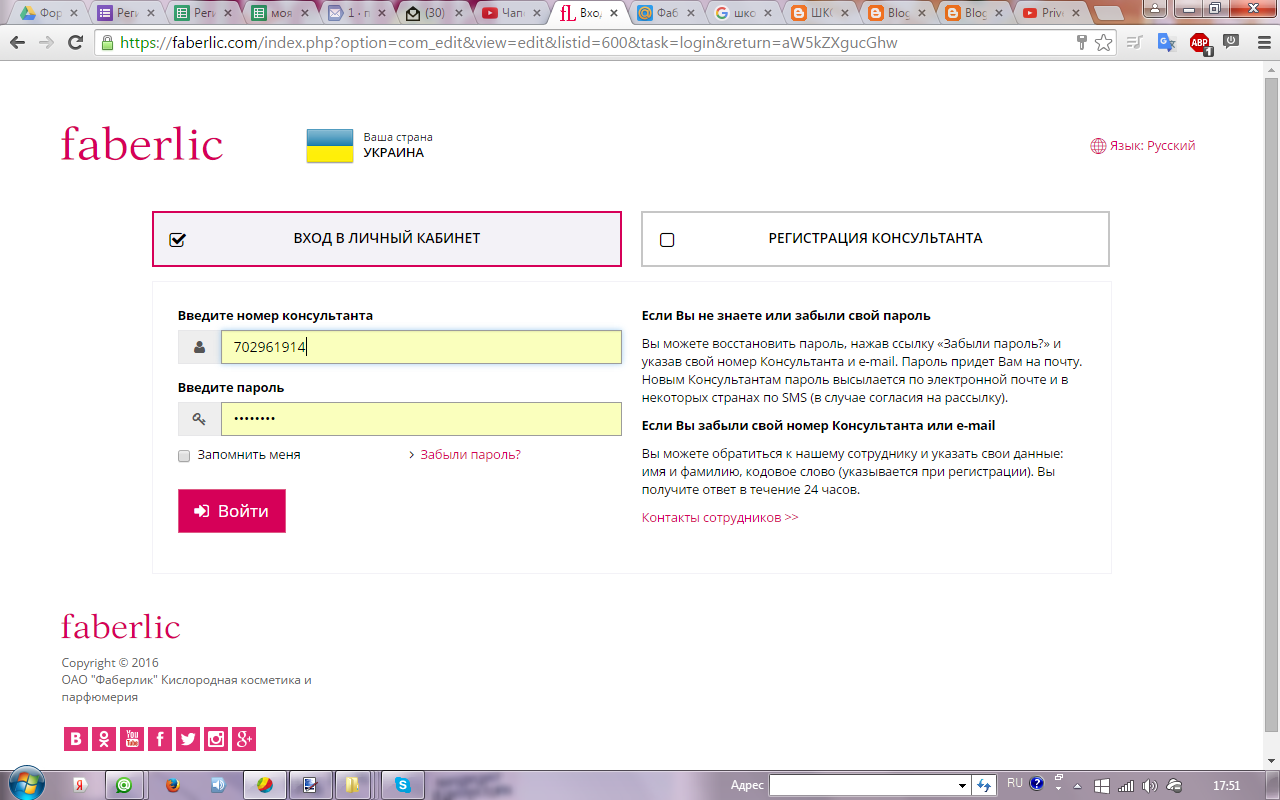Expand the taskbar Адрес dropdown arrow
Screen dimensions: 1280x800
pos(963,785)
